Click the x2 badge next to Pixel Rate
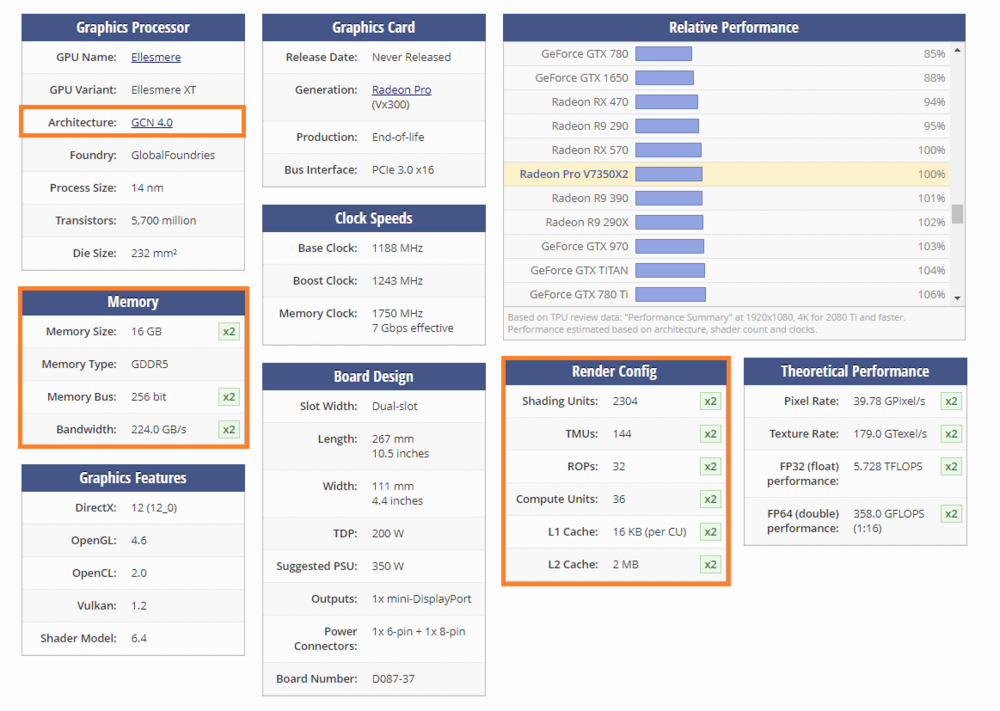This screenshot has height=711, width=1000. click(x=951, y=401)
